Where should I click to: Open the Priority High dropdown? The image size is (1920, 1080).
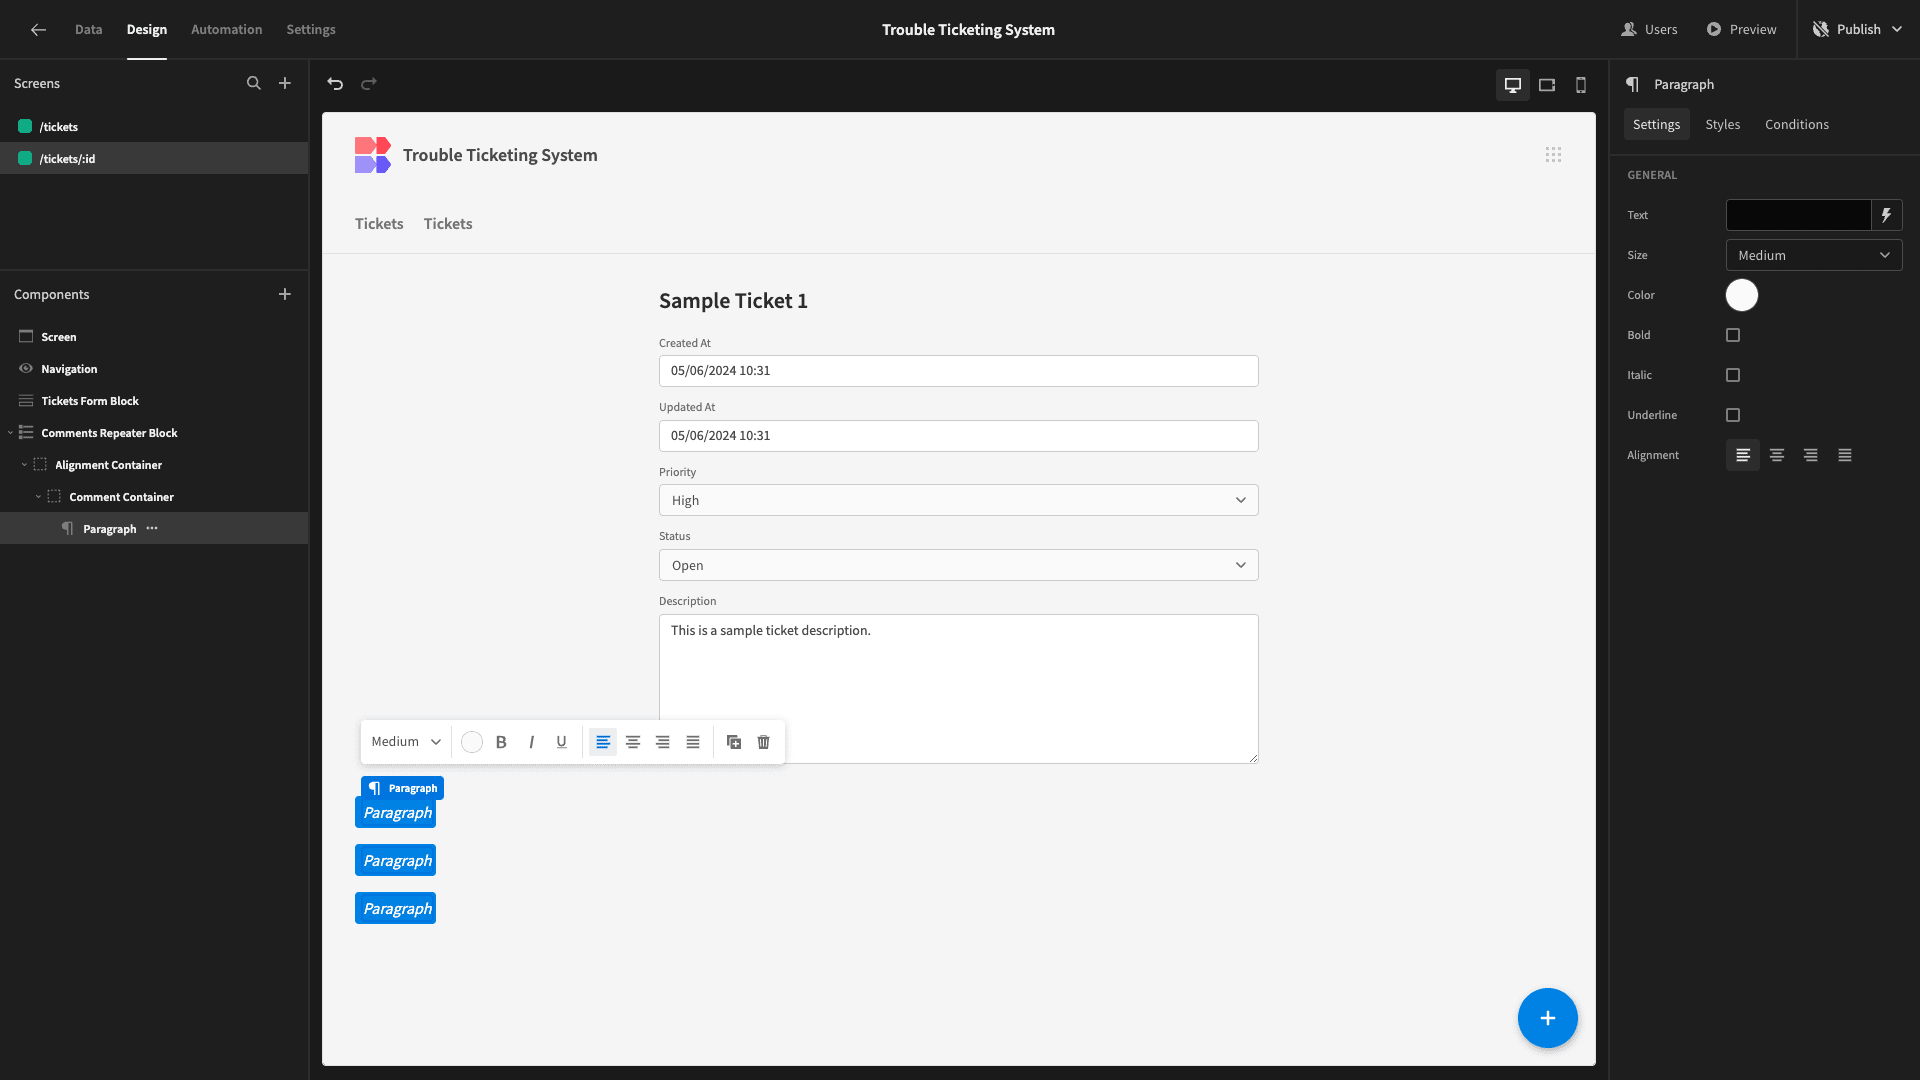pos(958,500)
